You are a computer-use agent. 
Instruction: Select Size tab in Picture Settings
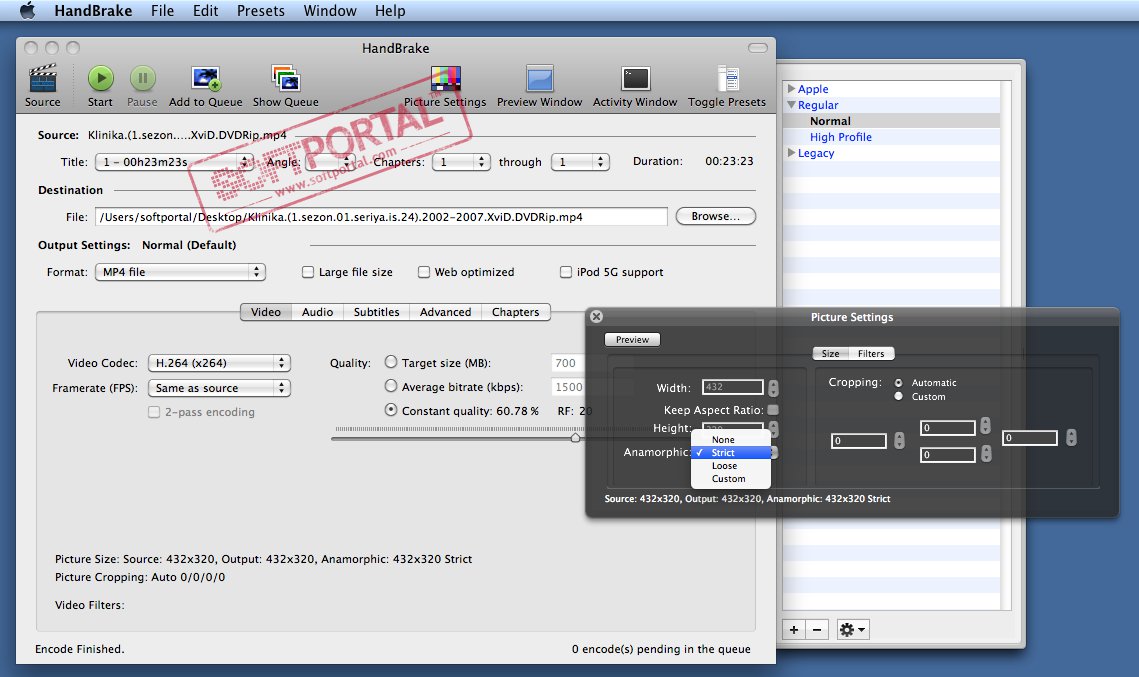(x=830, y=354)
